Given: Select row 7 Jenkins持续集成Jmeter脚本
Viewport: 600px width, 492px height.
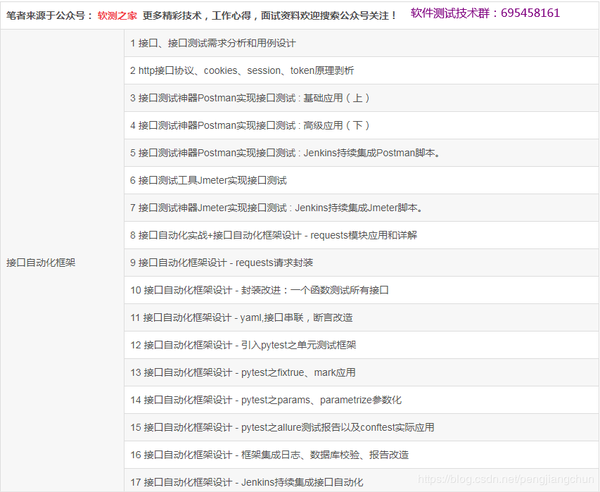Looking at the screenshot, I should click(x=362, y=208).
